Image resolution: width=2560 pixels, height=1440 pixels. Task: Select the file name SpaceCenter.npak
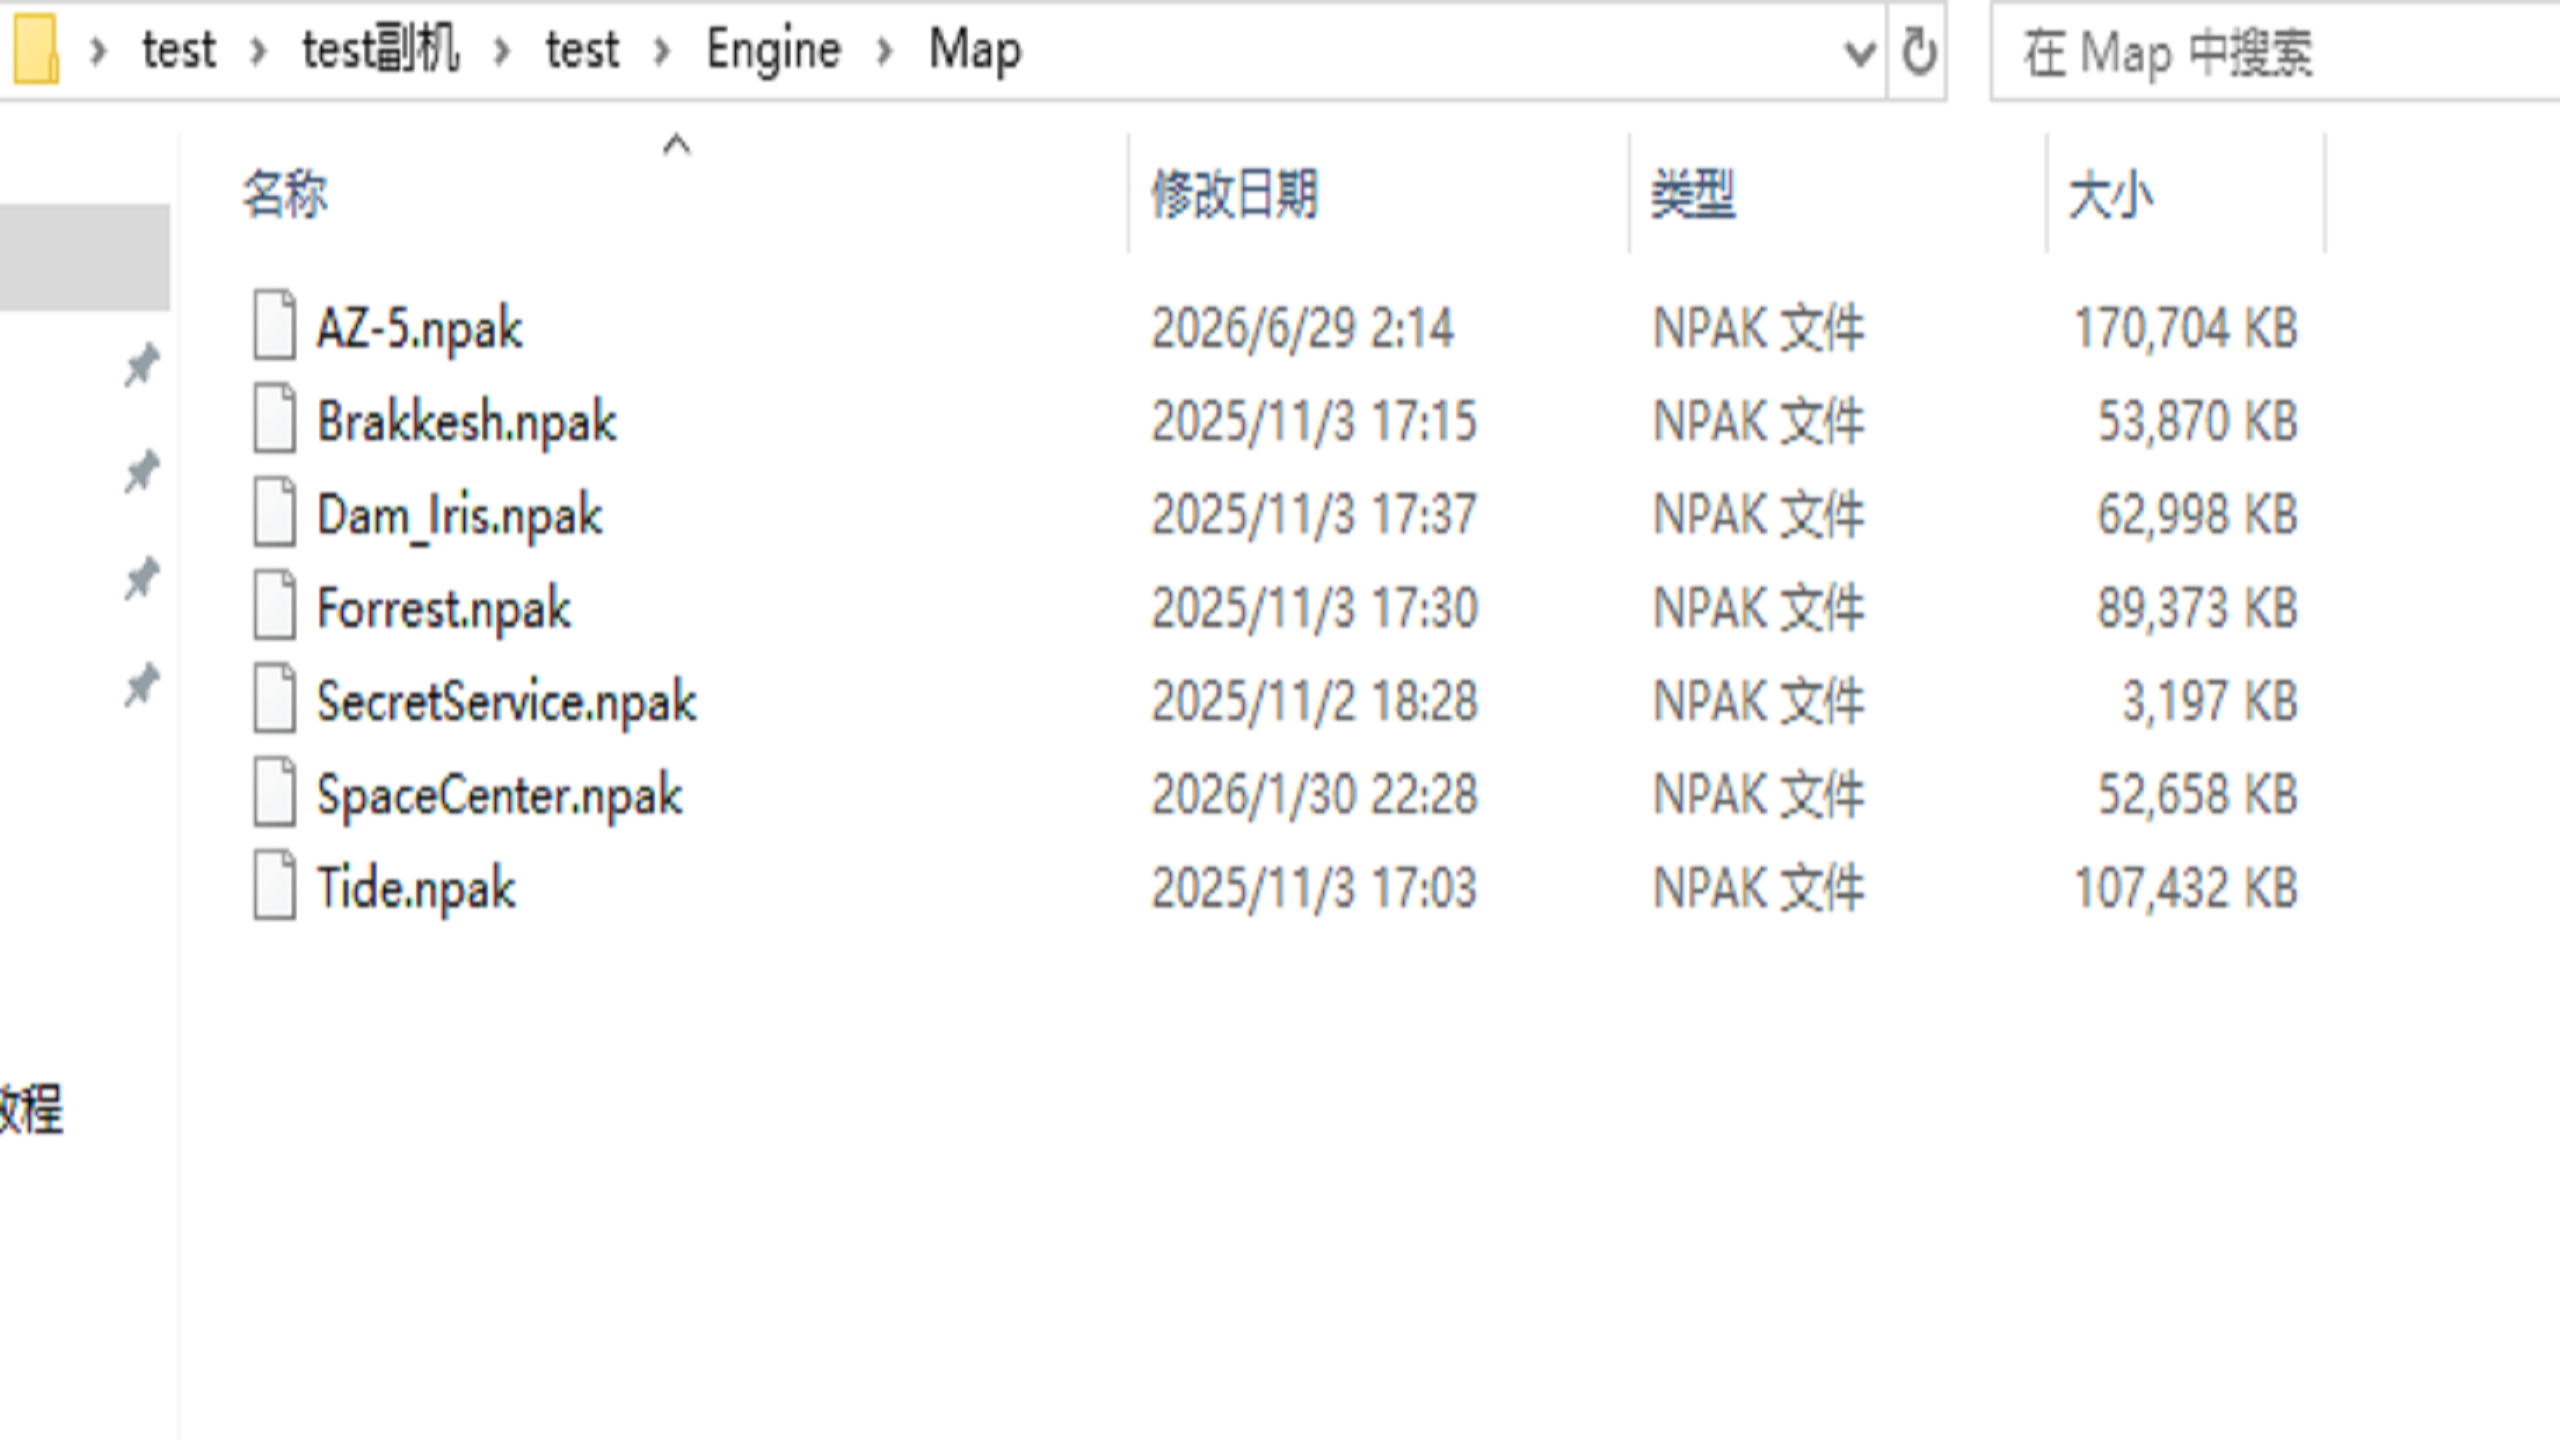(499, 795)
